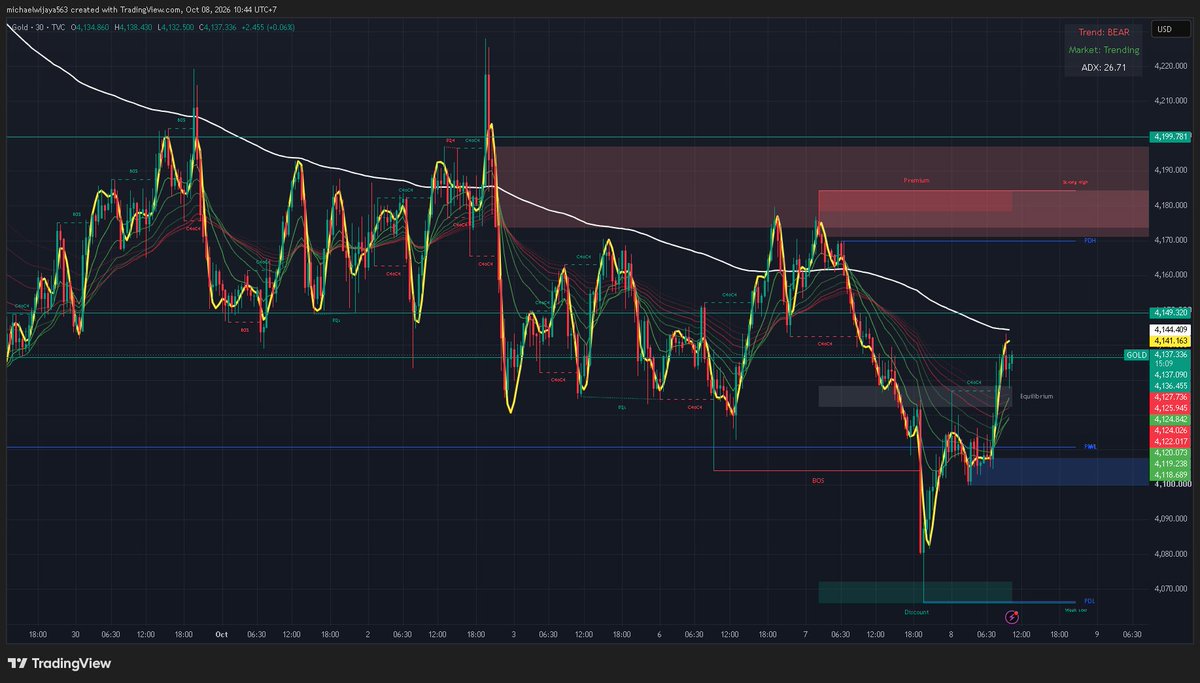The image size is (1200, 683).
Task: Click the 4,220.000 price axis tick
Action: tap(1170, 66)
